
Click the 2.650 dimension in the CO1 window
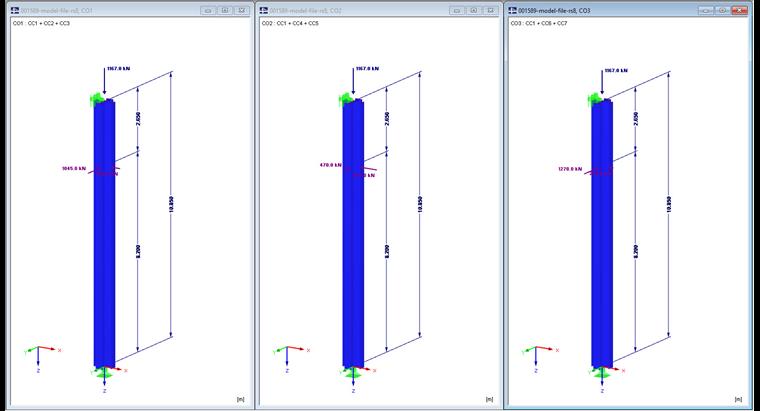point(138,118)
